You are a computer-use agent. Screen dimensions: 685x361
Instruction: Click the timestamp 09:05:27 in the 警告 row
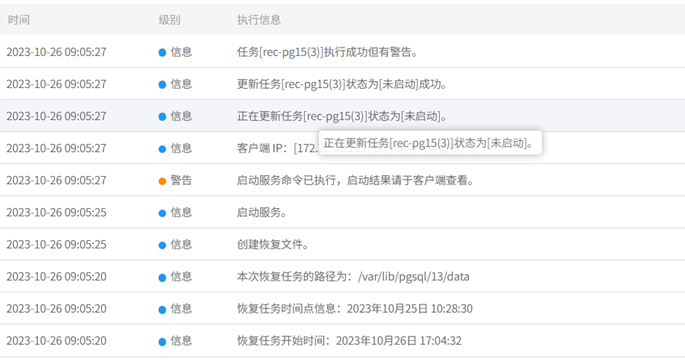56,180
